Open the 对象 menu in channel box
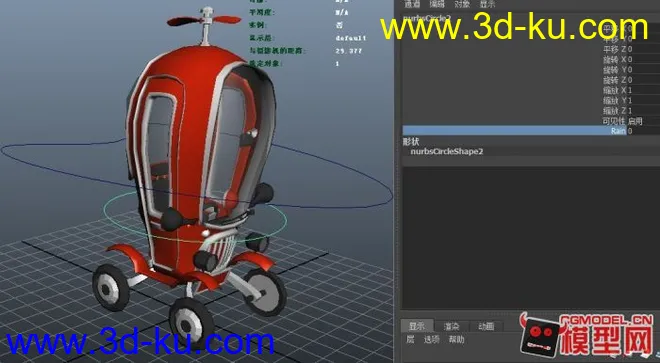The image size is (660, 363). tap(462, 4)
